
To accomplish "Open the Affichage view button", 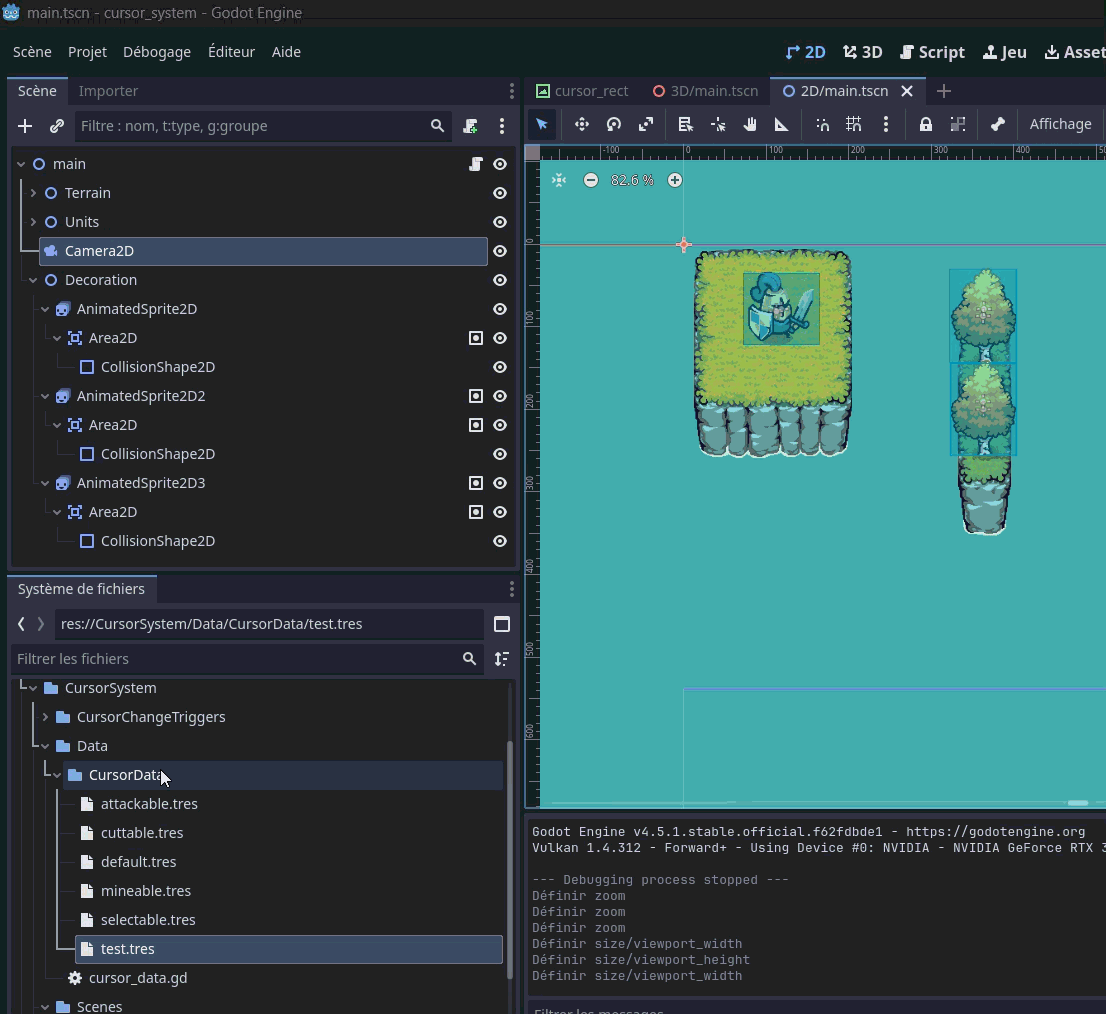I will pos(1060,124).
